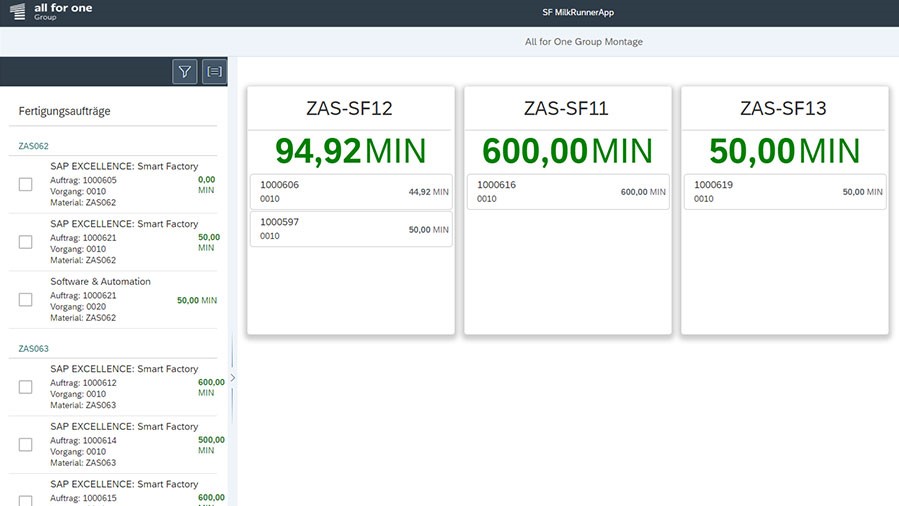Select the ZAS-SF11 workstation card header
This screenshot has width=899, height=506.
tap(567, 109)
